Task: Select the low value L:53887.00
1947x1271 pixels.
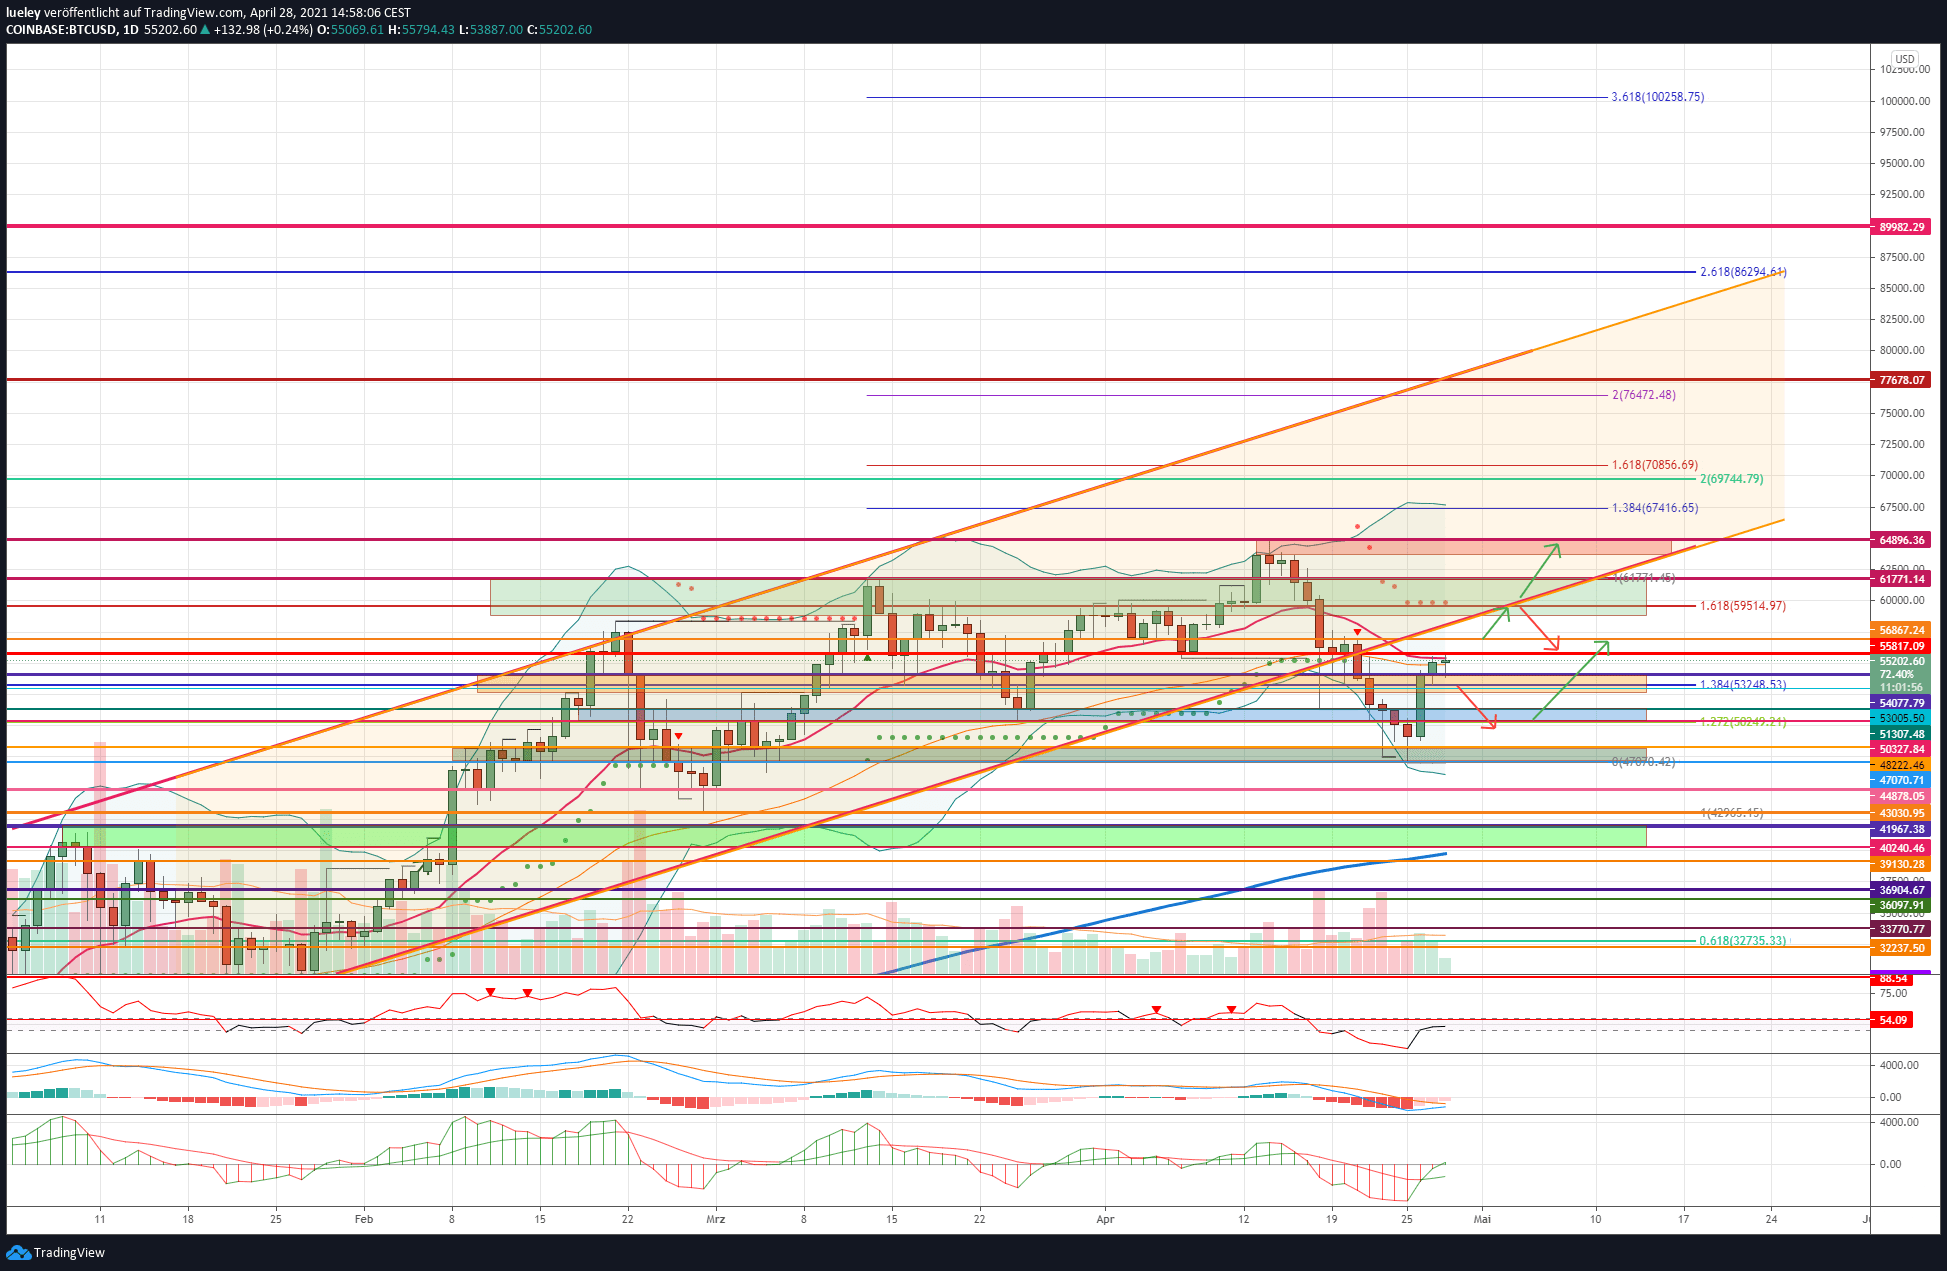Action: [491, 30]
